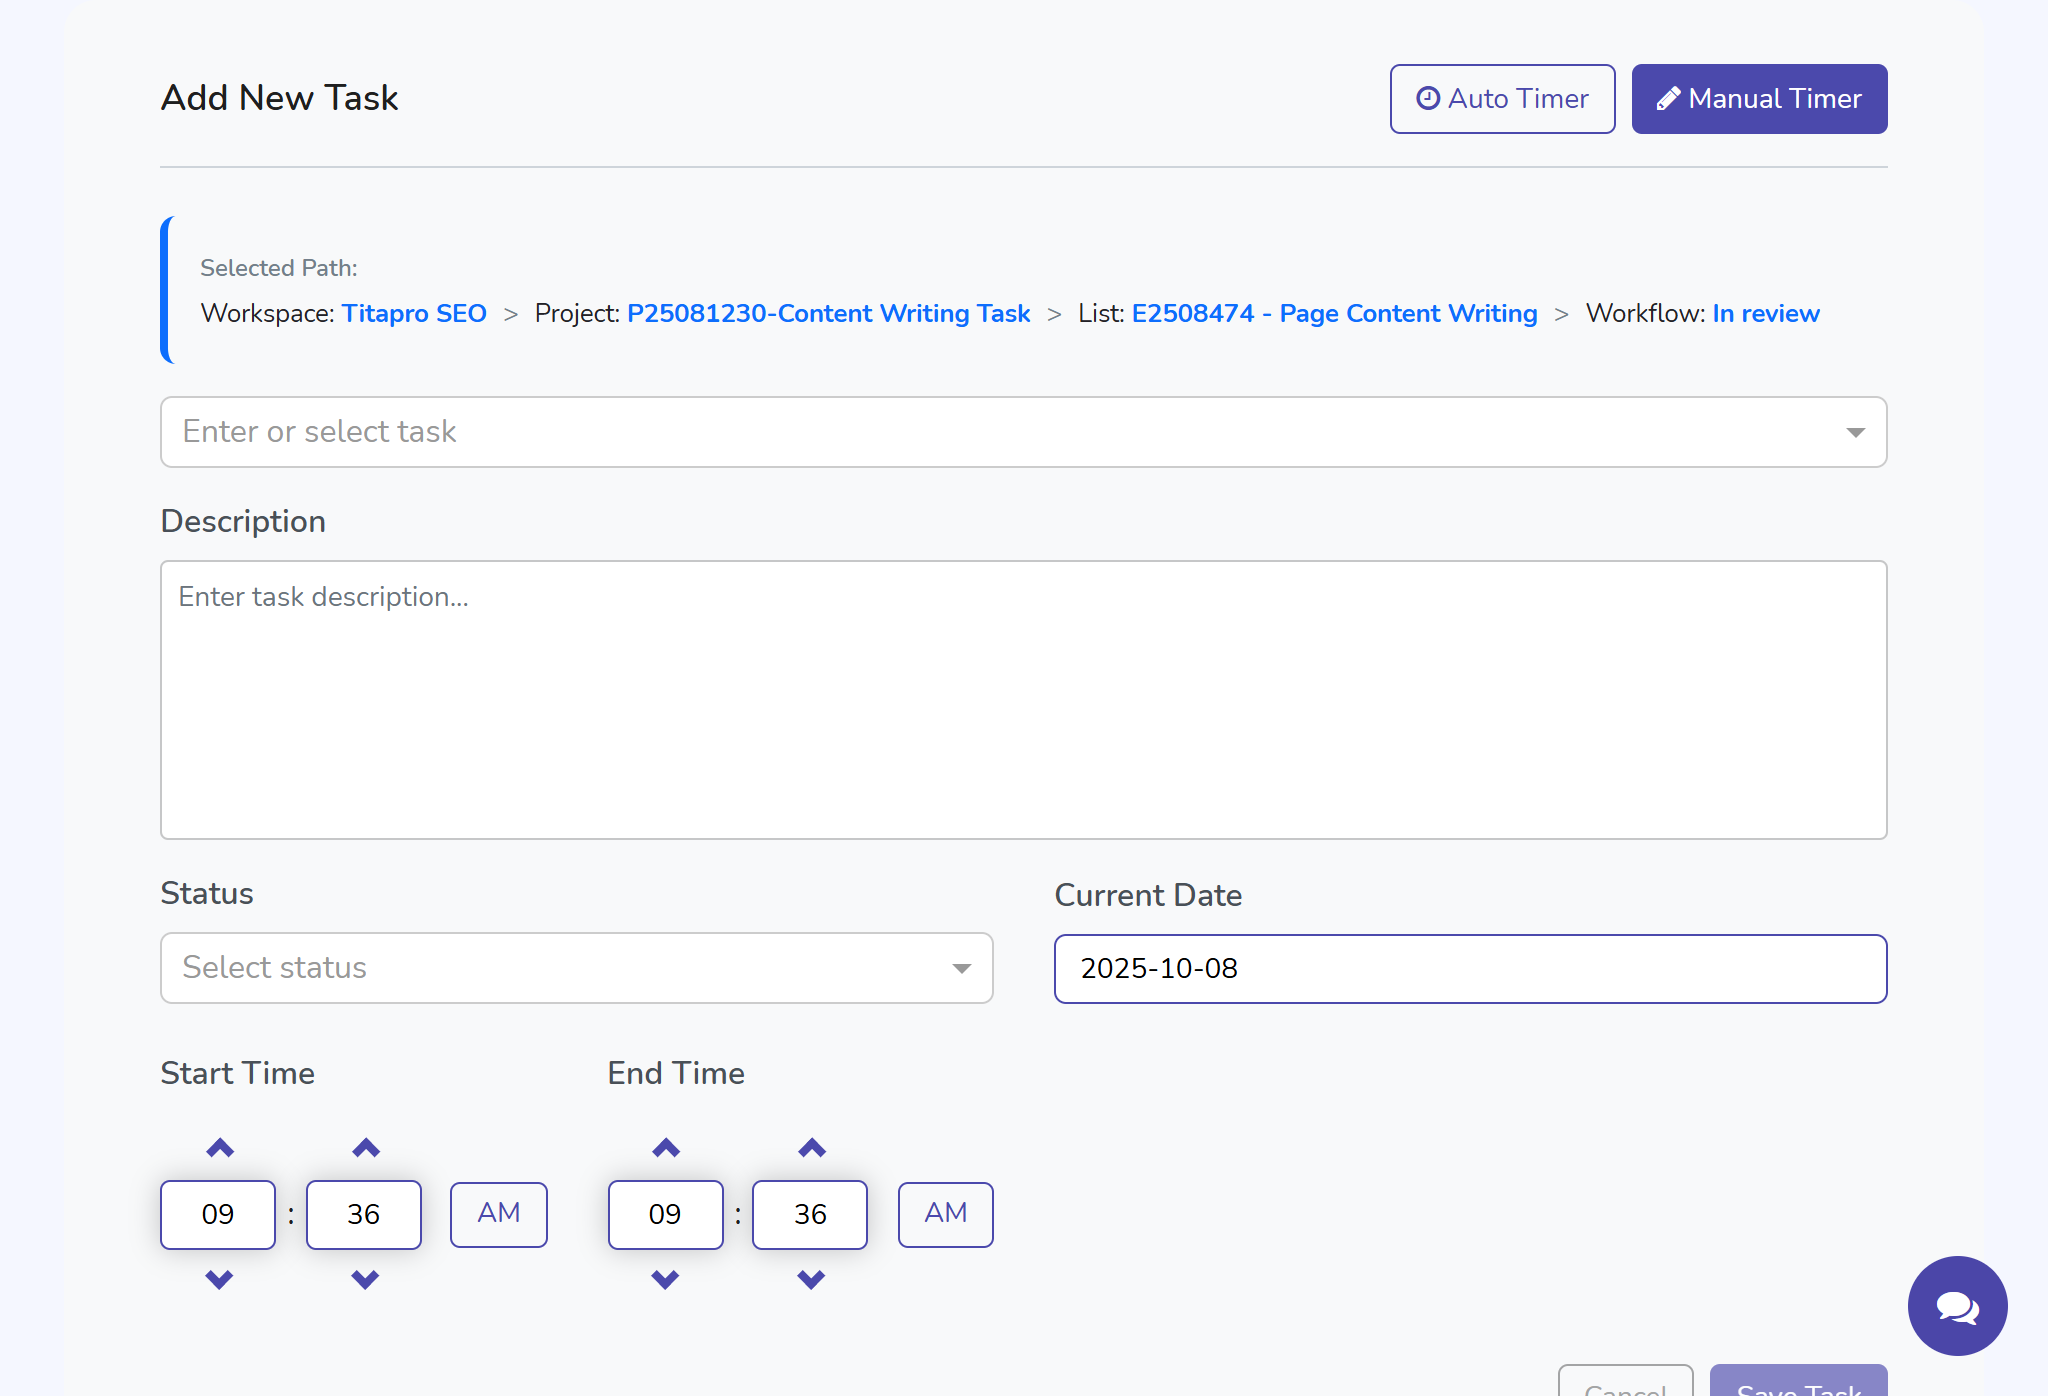
Task: Open the chat bubble widget
Action: click(x=1957, y=1306)
